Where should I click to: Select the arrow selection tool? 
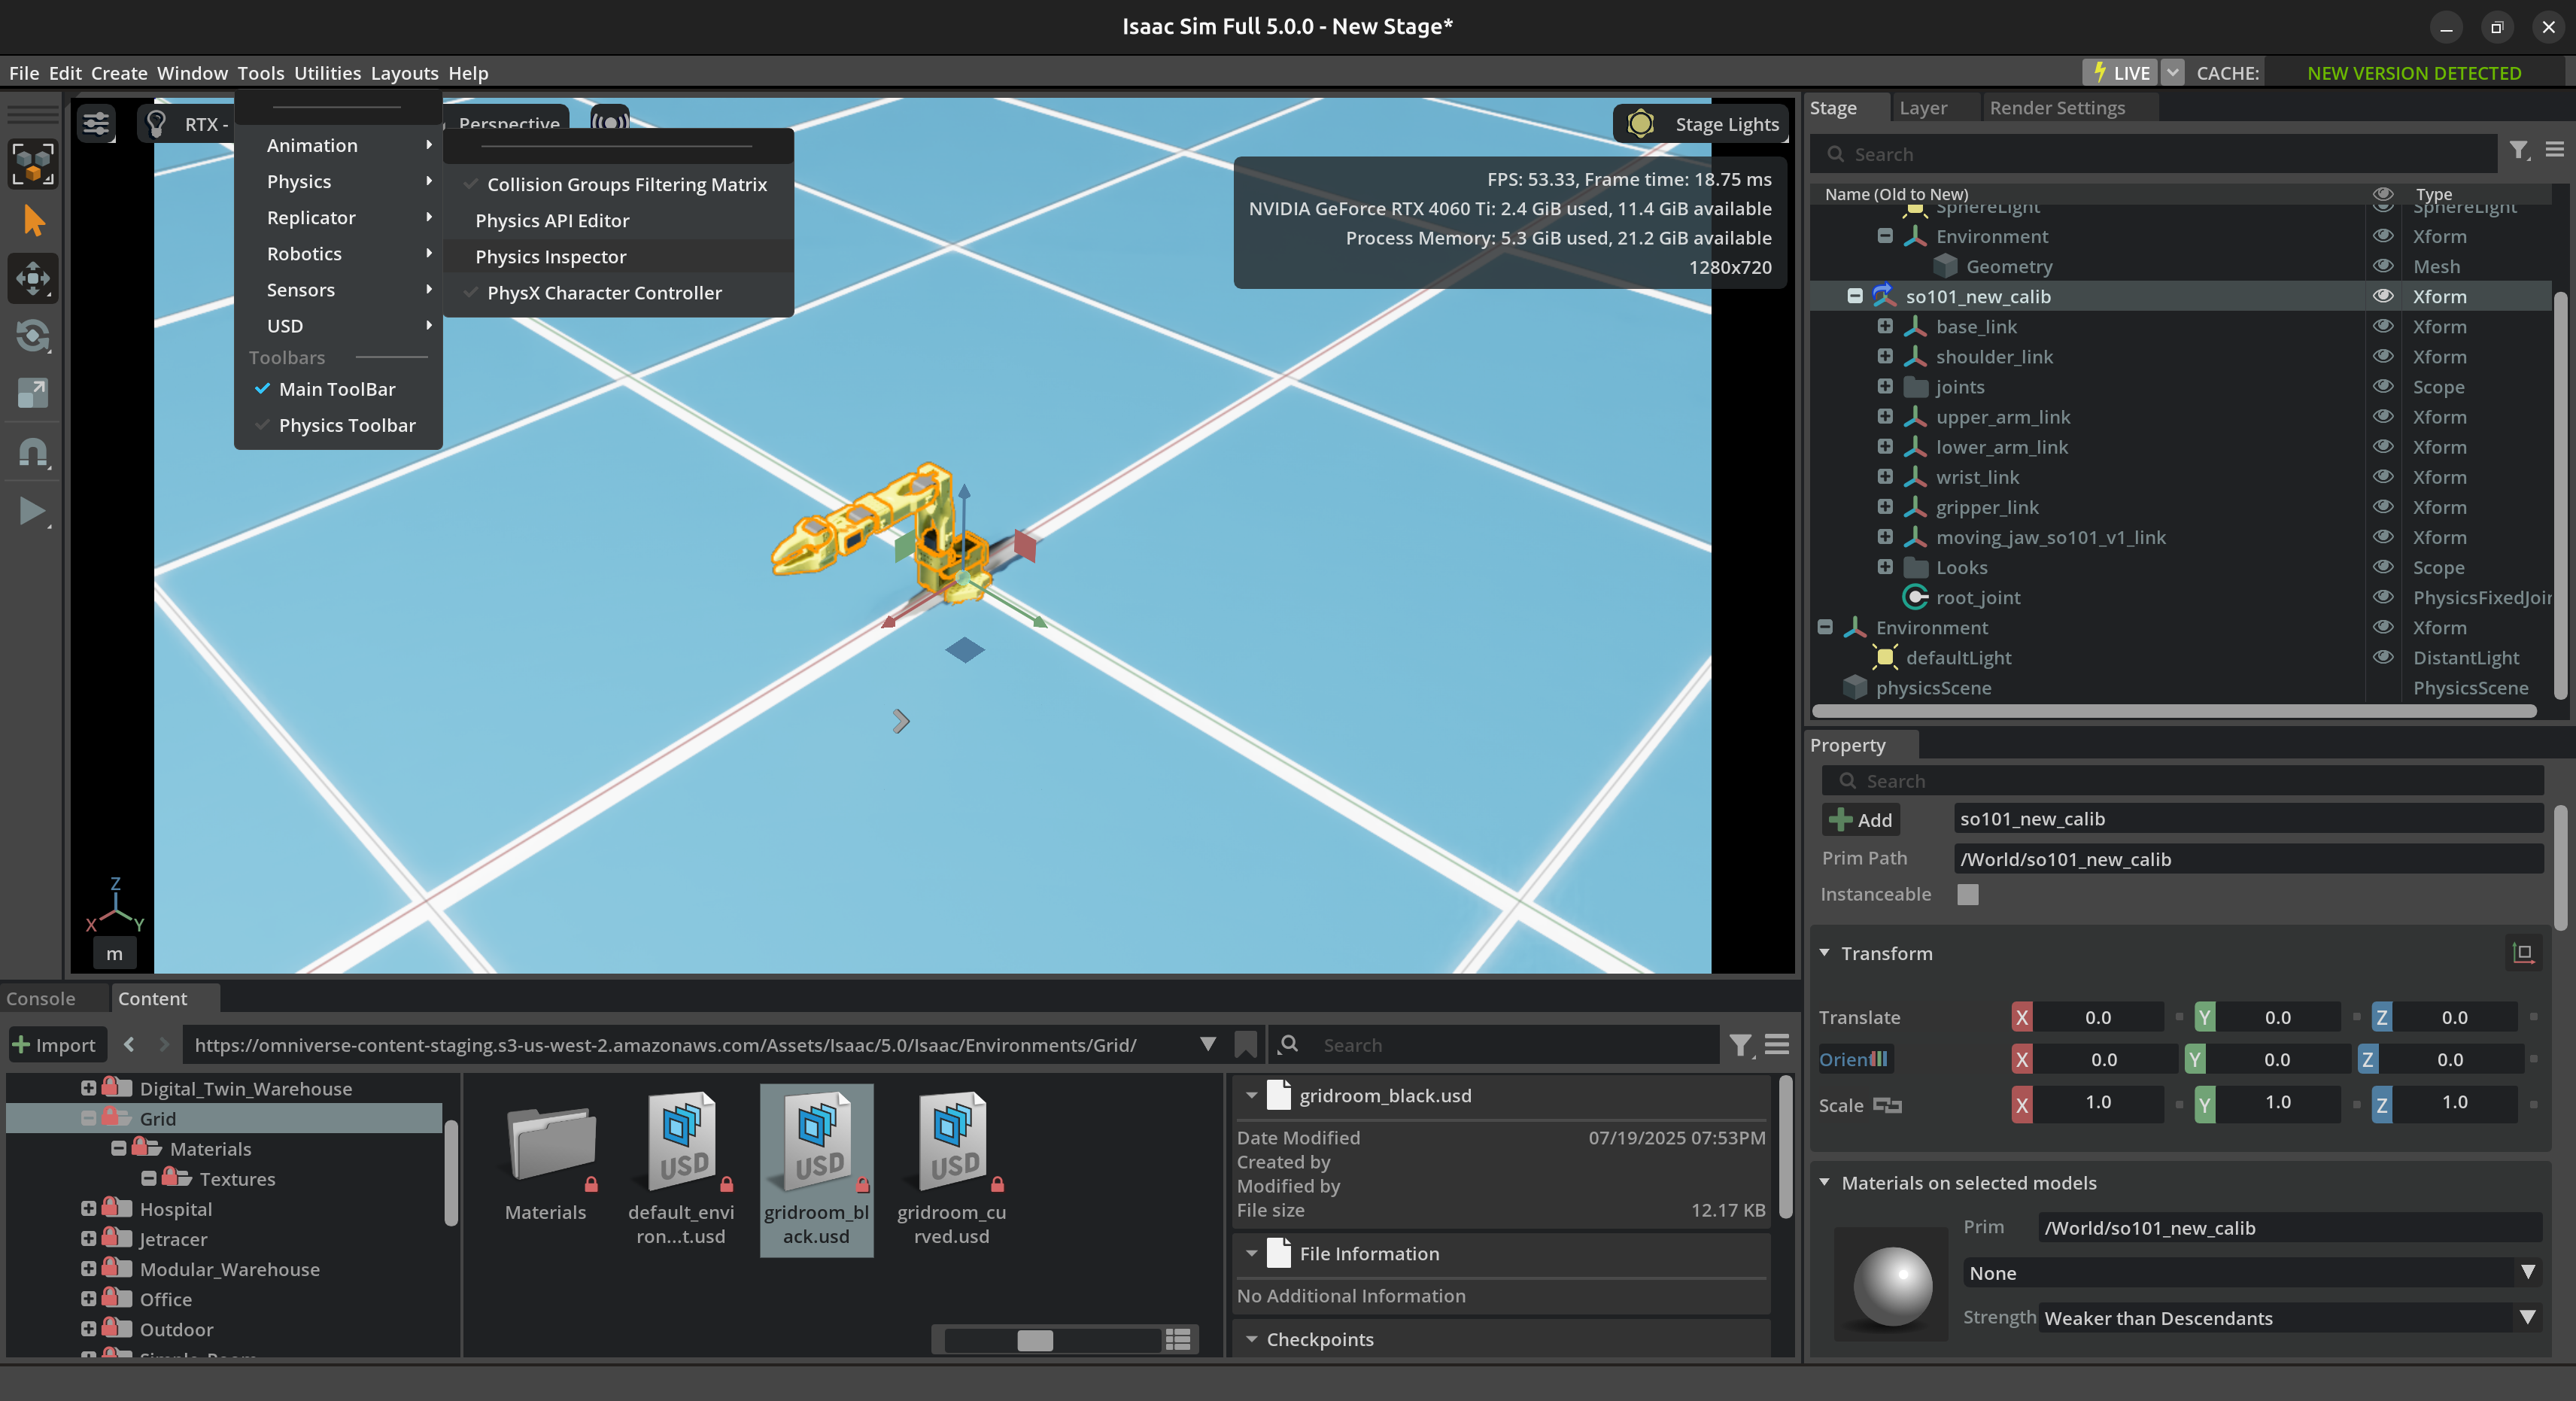33,220
